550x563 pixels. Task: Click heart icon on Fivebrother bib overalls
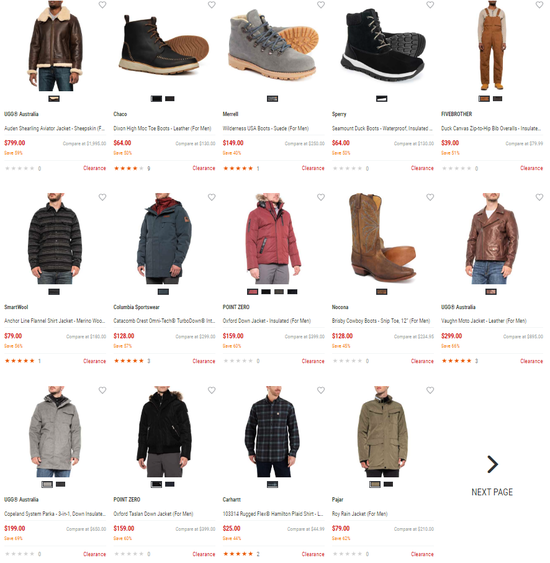tap(539, 5)
